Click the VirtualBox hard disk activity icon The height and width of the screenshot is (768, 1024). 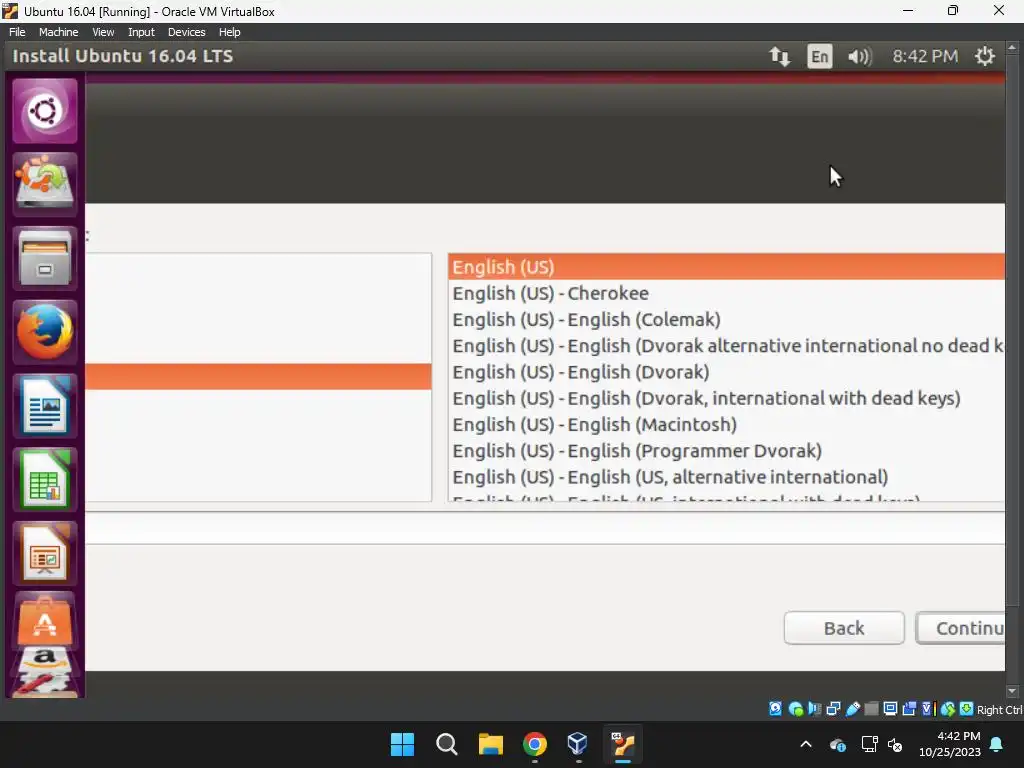(x=775, y=709)
